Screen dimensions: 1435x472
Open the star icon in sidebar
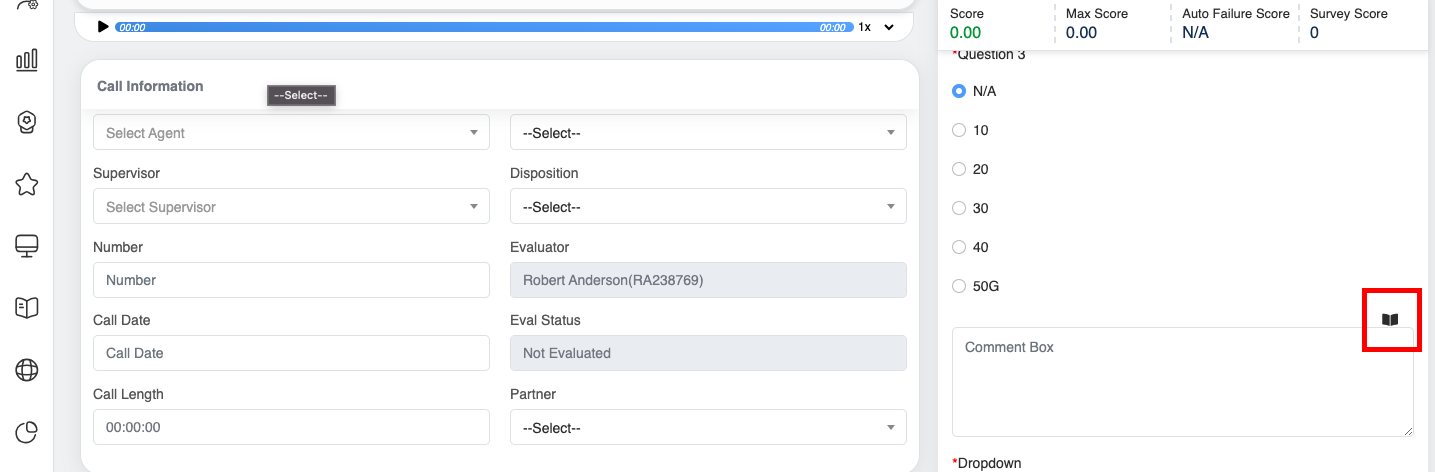(x=27, y=184)
